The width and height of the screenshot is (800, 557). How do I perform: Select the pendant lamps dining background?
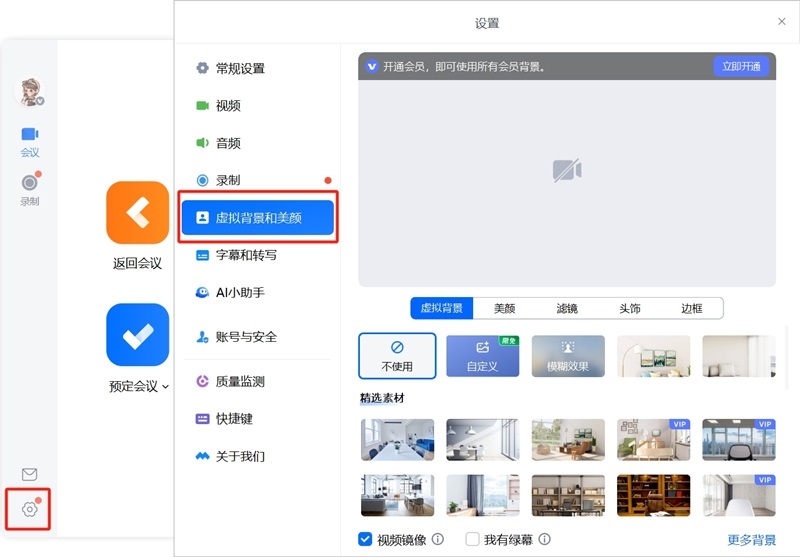pyautogui.click(x=483, y=440)
